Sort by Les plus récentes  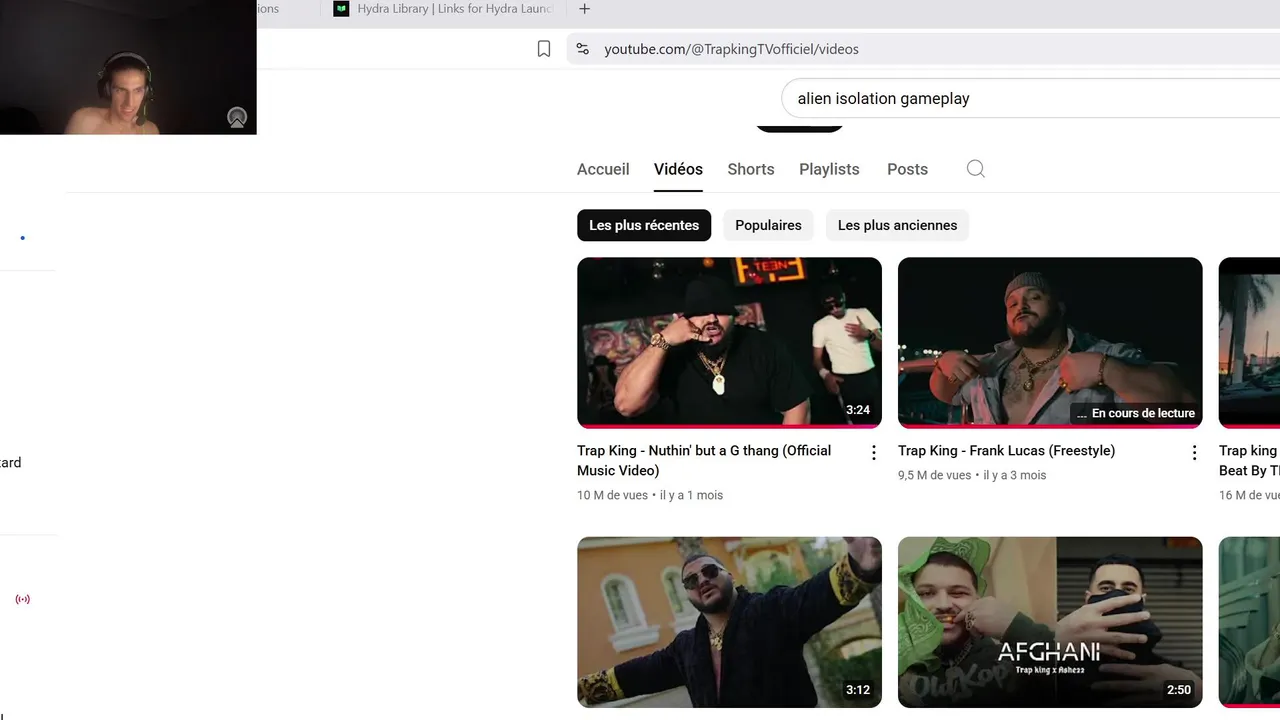point(644,225)
